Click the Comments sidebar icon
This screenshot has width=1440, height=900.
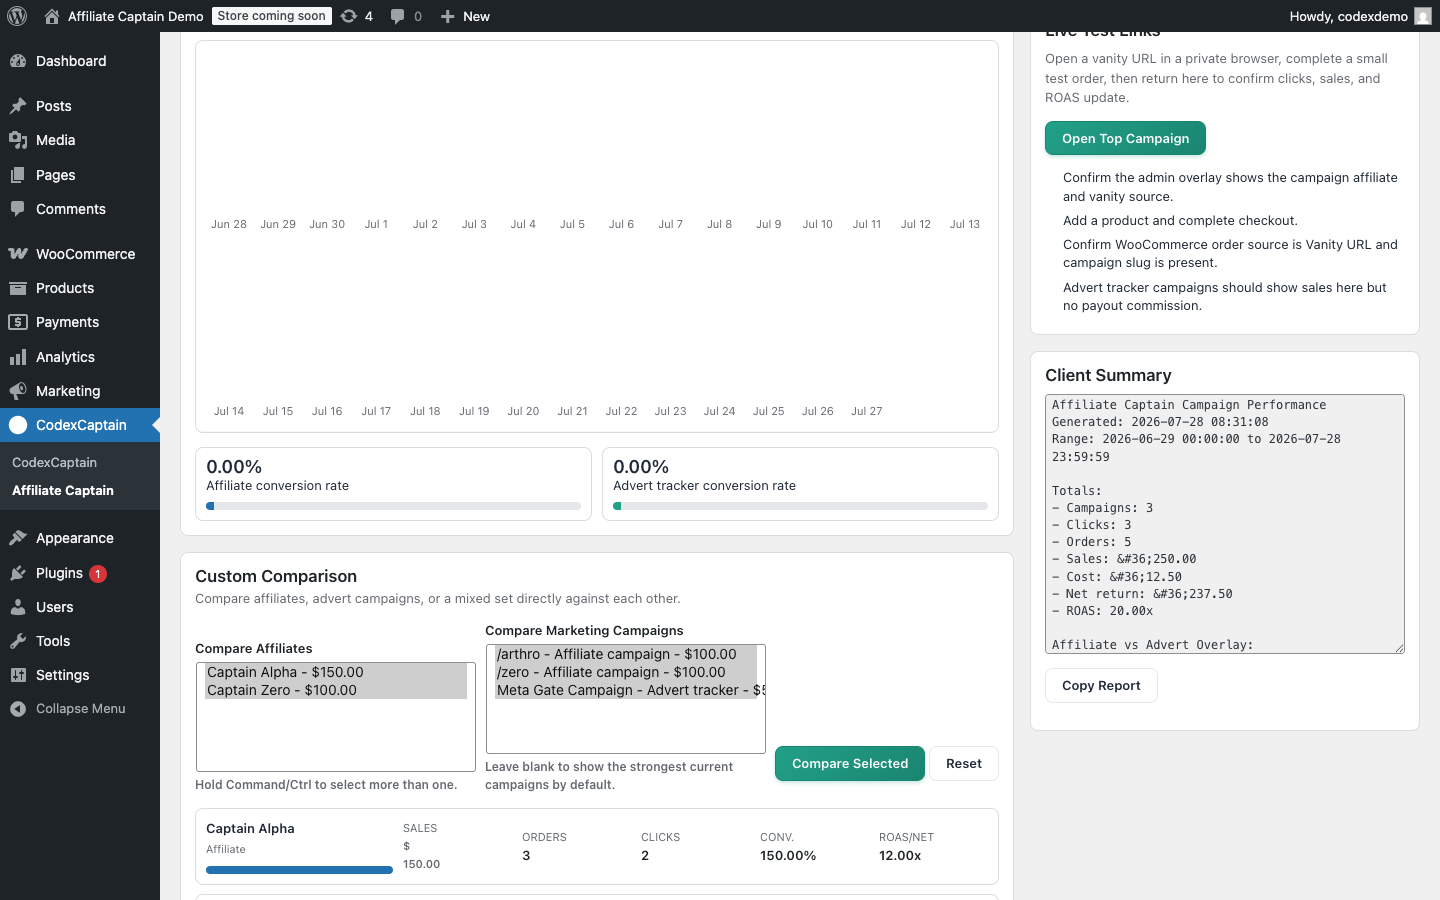point(18,209)
